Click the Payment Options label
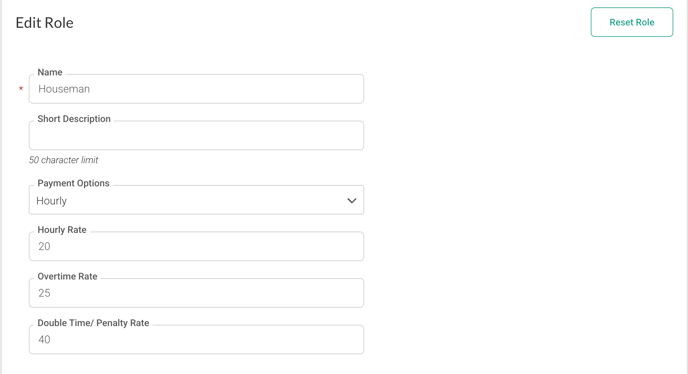The height and width of the screenshot is (374, 688). (73, 183)
